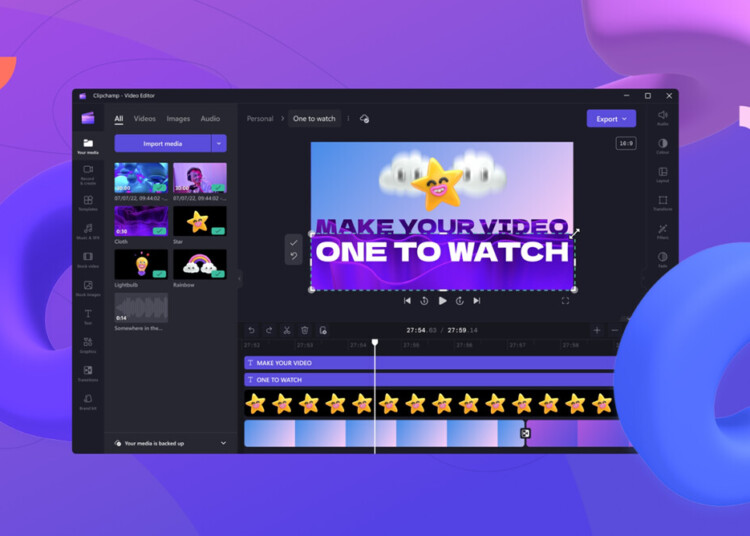The width and height of the screenshot is (750, 536).
Task: Open the Music & SFX sidebar panel
Action: click(x=88, y=231)
